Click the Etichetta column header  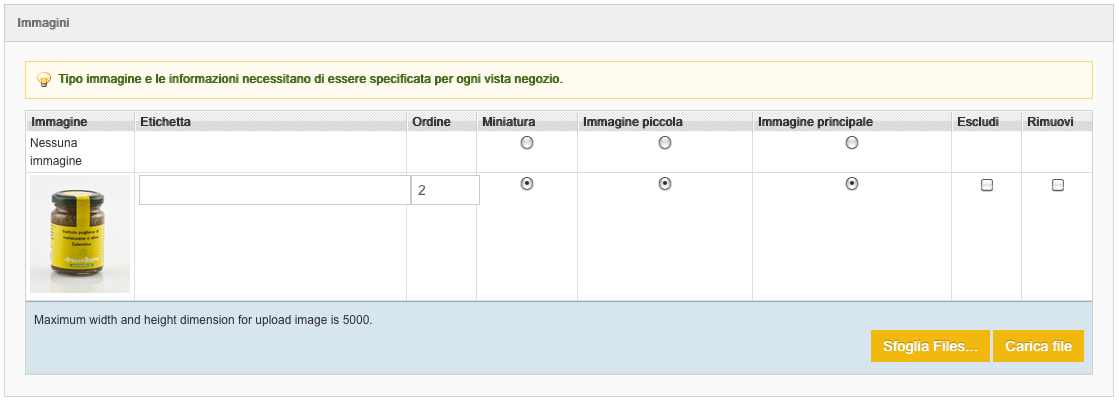click(166, 122)
